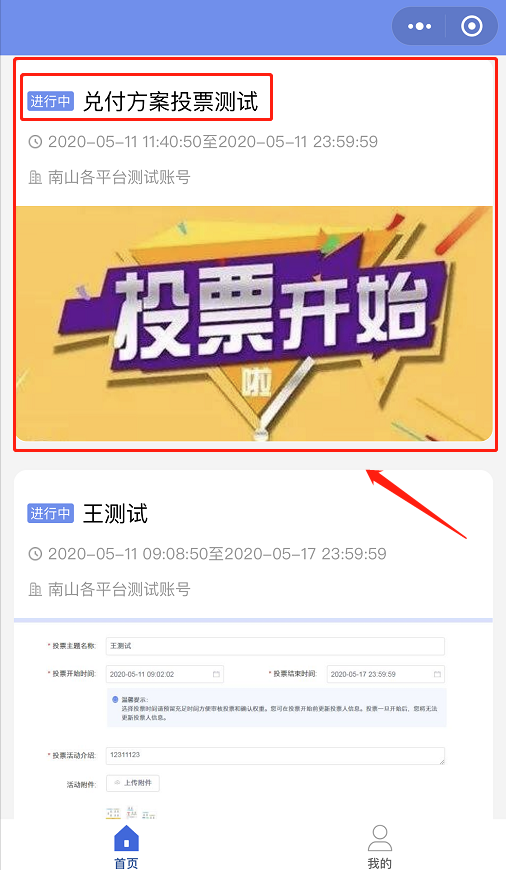Screen dimensions: 506x870
Task: Click the calendar icon in 投票结束时间 field
Action: pos(437,674)
